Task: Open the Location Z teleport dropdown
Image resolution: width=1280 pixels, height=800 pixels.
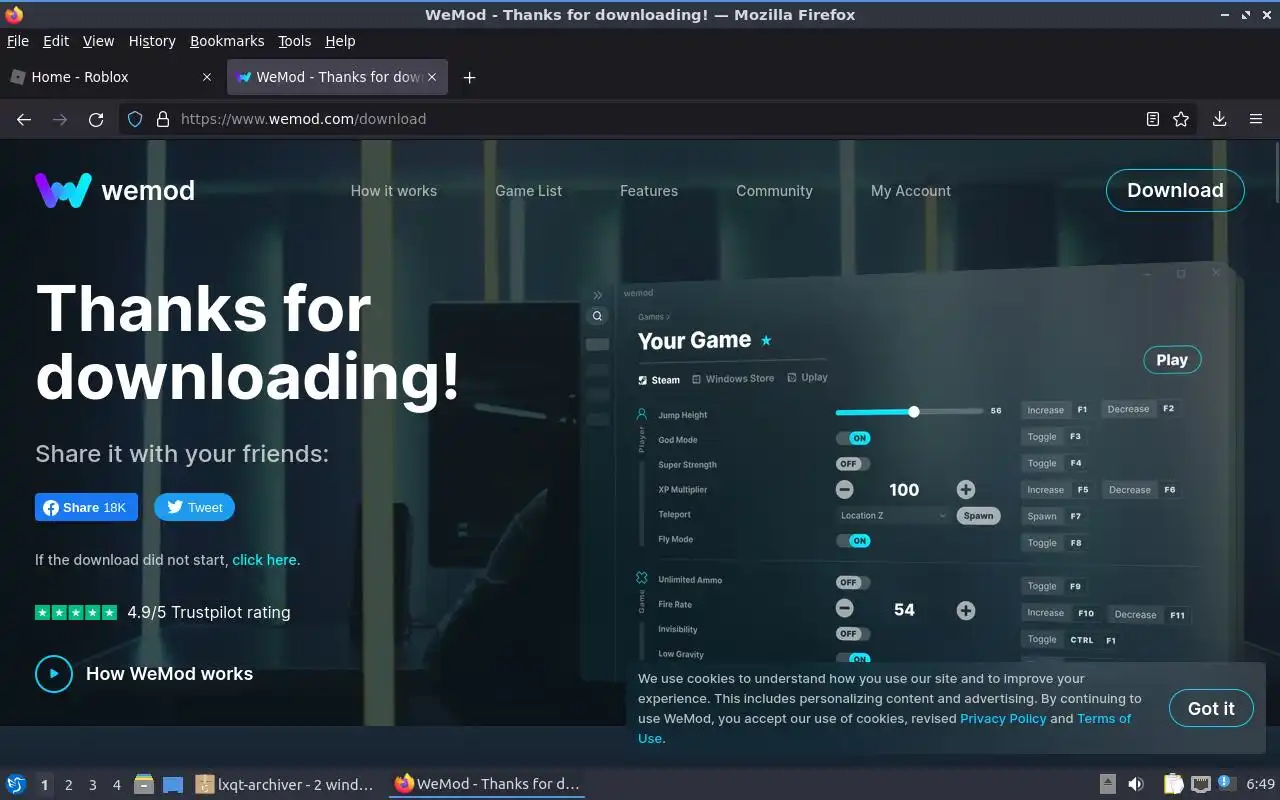Action: tap(893, 515)
